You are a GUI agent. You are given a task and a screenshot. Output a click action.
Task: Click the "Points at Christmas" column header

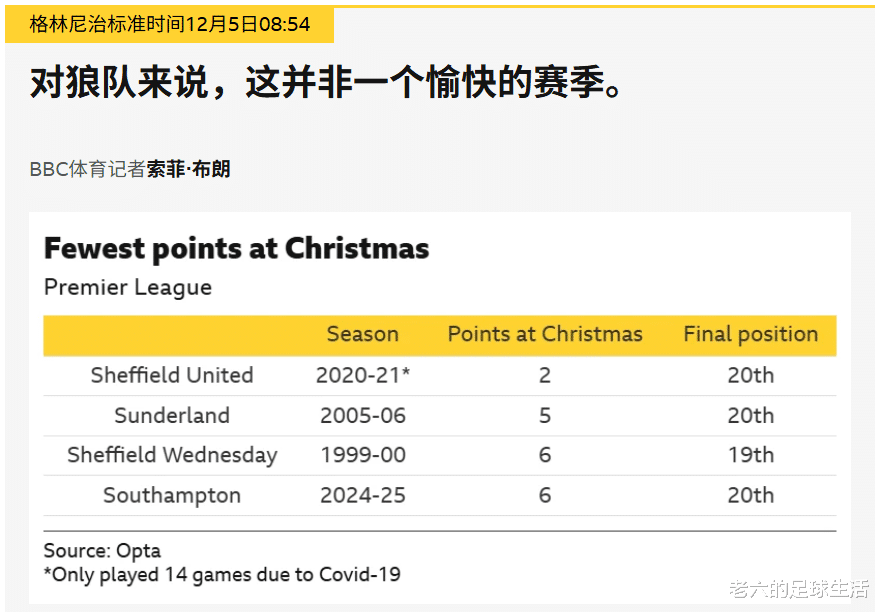[545, 334]
